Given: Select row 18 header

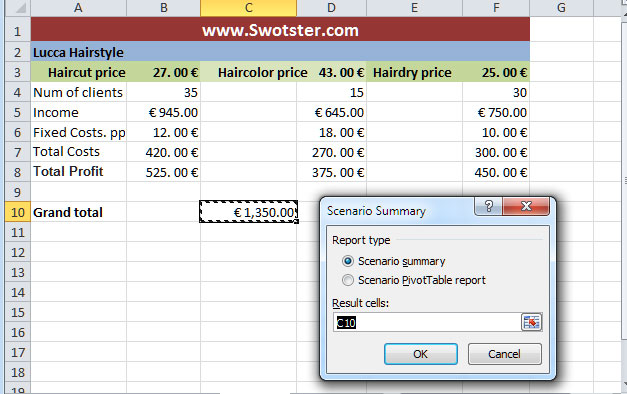Looking at the screenshot, I should 18,372.
